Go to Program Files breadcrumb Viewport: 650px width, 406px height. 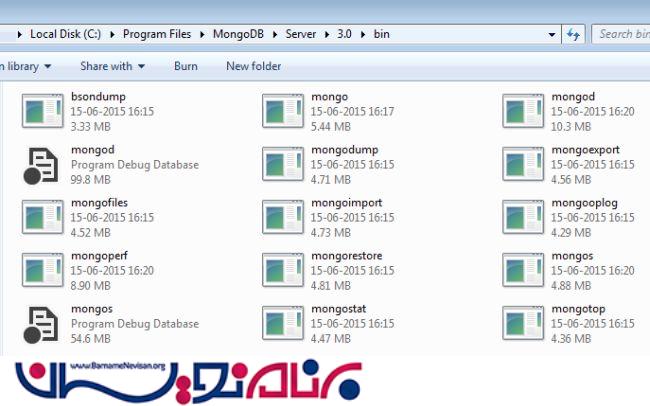(157, 34)
